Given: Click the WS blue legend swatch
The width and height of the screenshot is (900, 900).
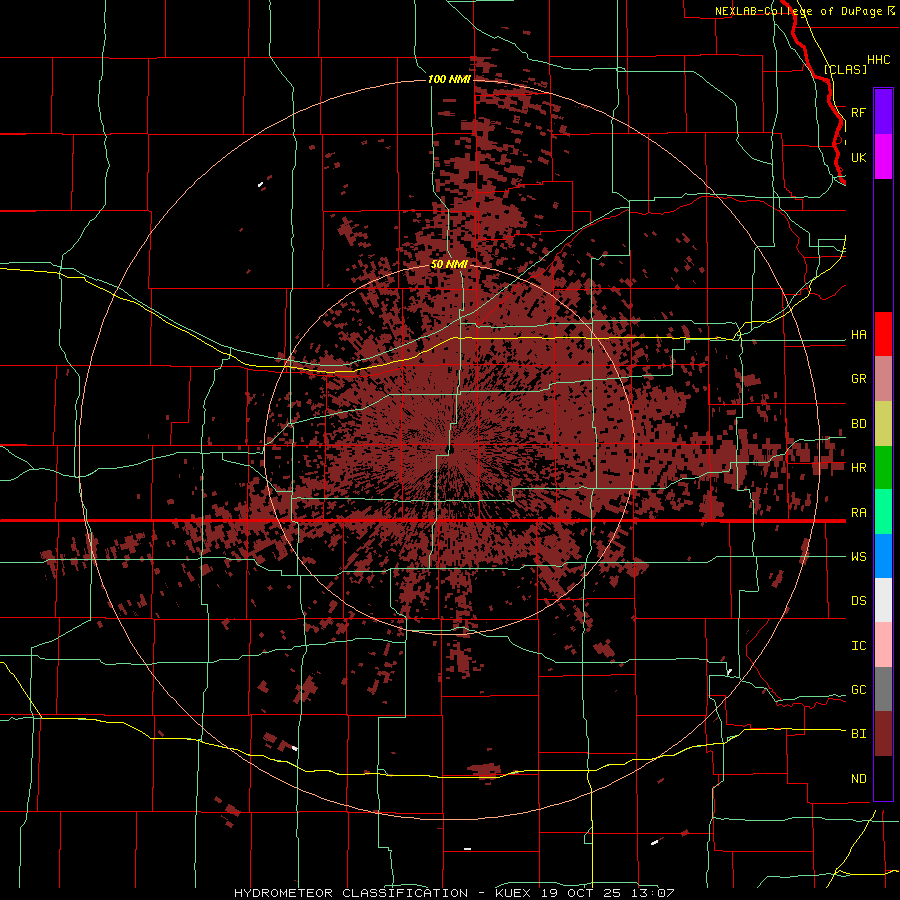Looking at the screenshot, I should pos(883,556).
